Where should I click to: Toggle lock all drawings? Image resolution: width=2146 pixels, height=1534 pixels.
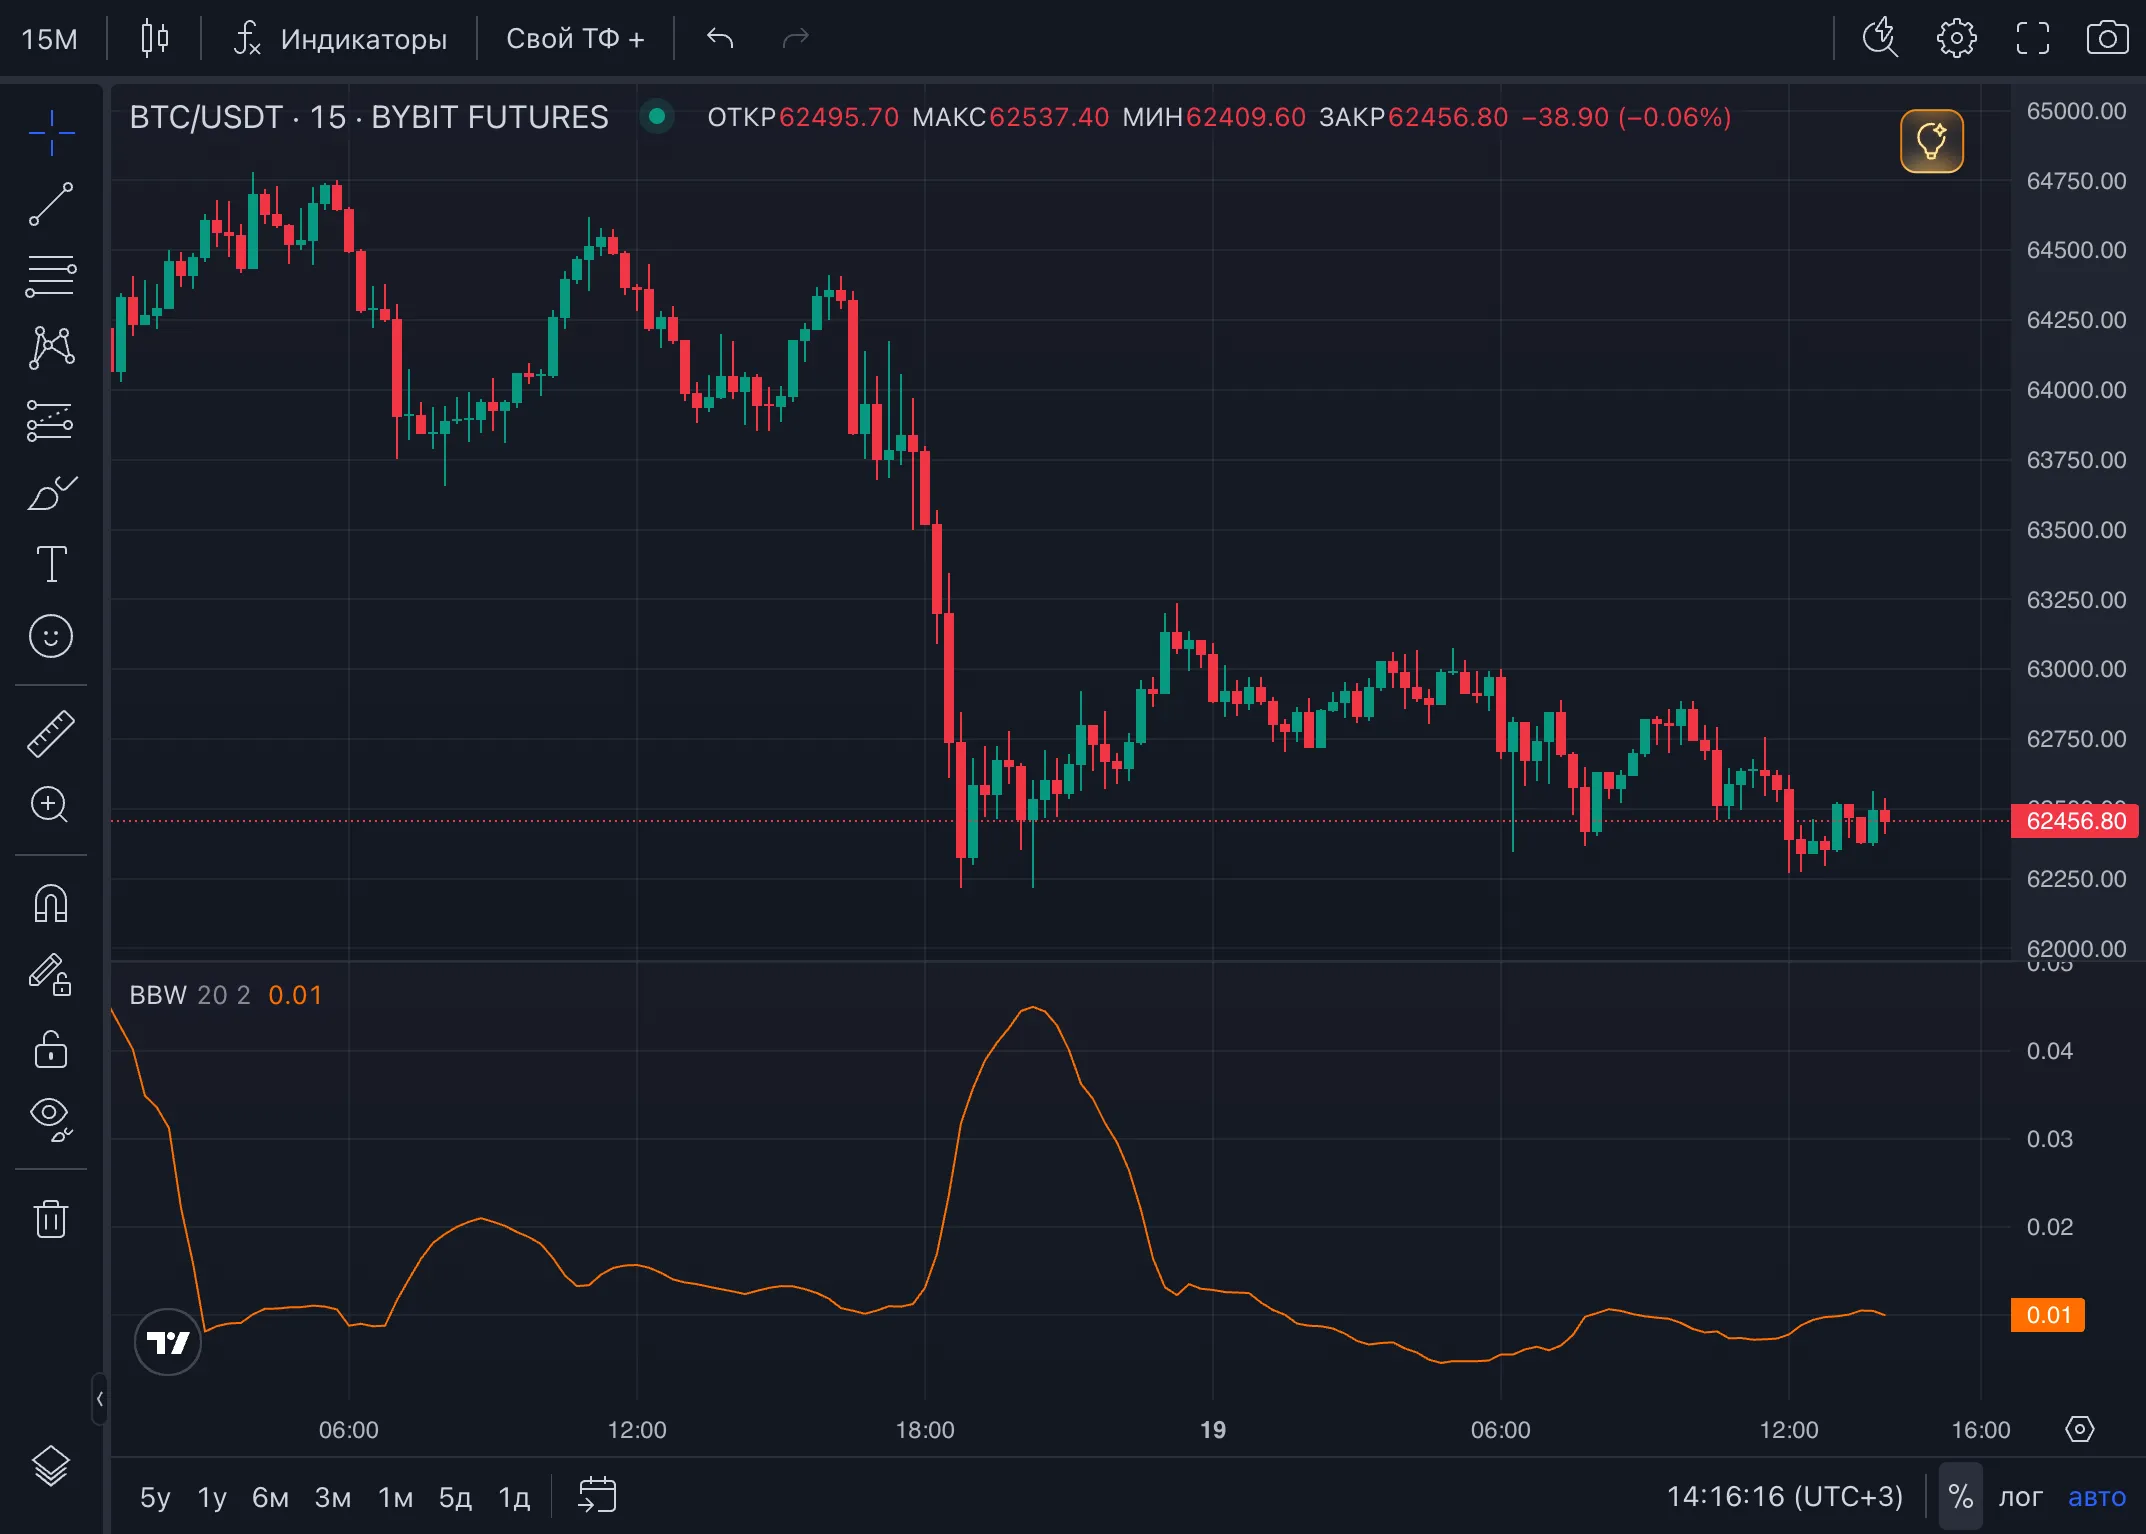pos(51,1048)
